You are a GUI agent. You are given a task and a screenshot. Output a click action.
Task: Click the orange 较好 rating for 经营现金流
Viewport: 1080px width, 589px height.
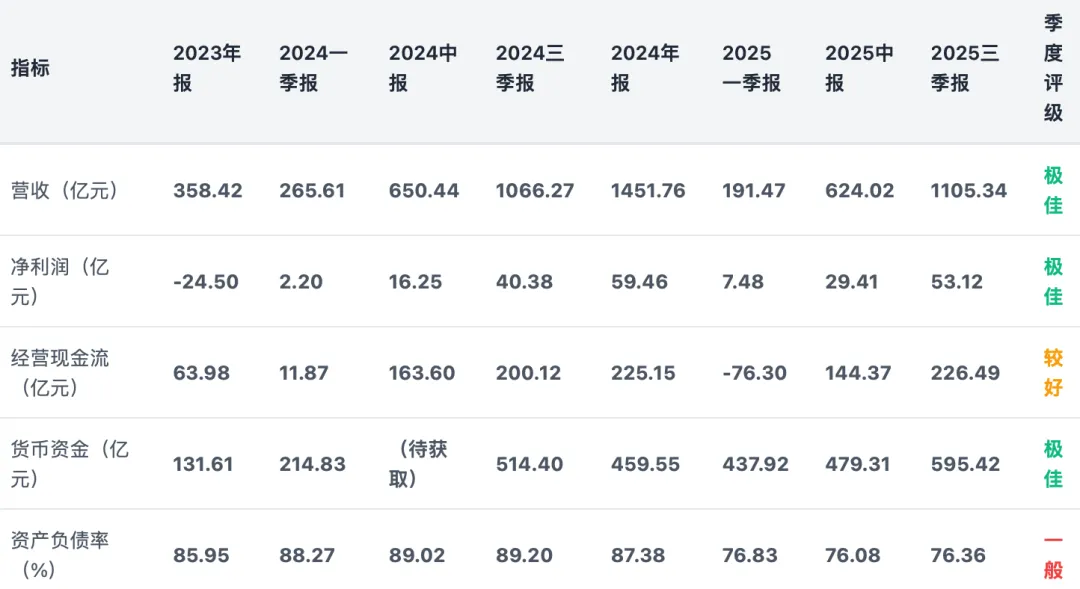tap(1053, 372)
